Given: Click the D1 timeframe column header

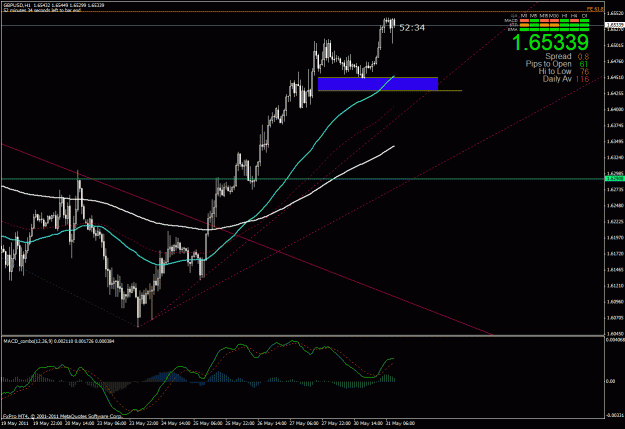Looking at the screenshot, I should [x=584, y=16].
